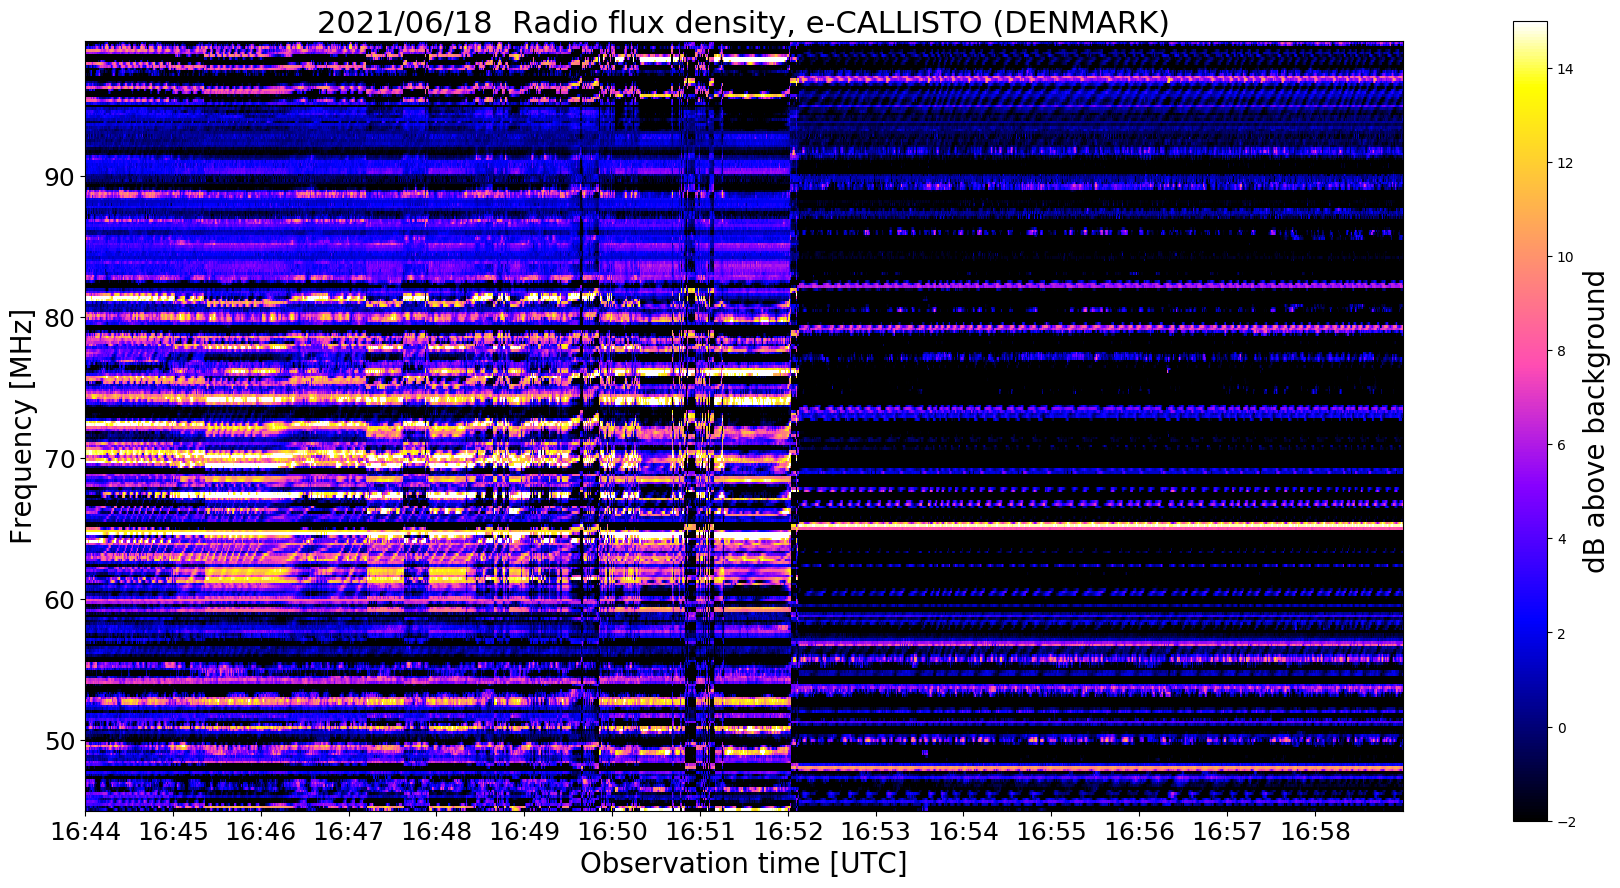Click the 'Observation time [UTC]' axis label
This screenshot has height=888, width=1620.
(743, 863)
